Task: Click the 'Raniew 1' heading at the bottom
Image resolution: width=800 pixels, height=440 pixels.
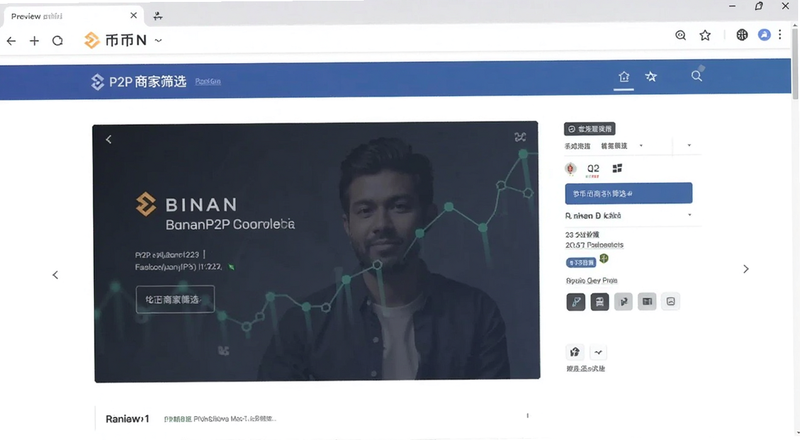Action: coord(128,419)
